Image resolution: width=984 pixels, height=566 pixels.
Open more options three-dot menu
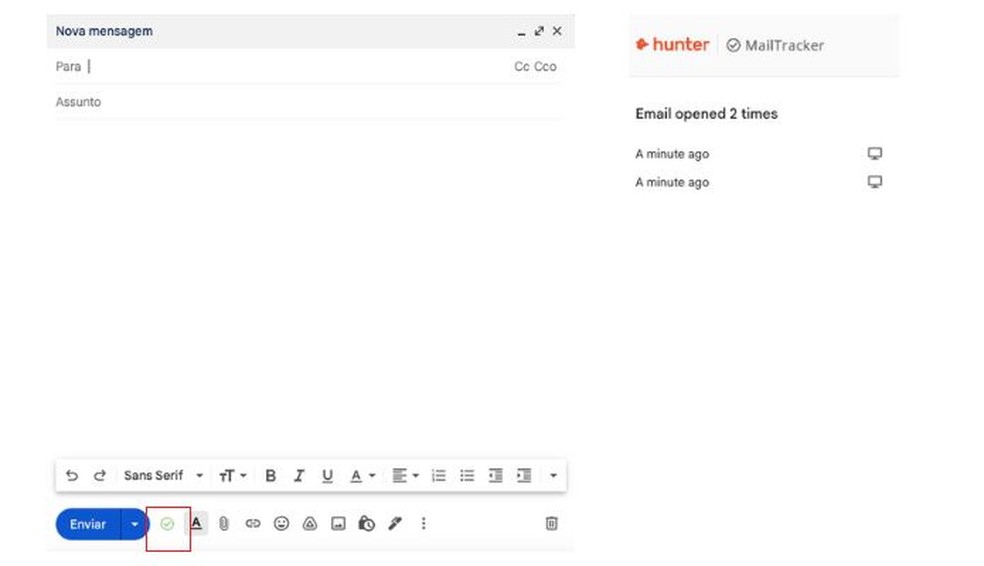[x=424, y=523]
